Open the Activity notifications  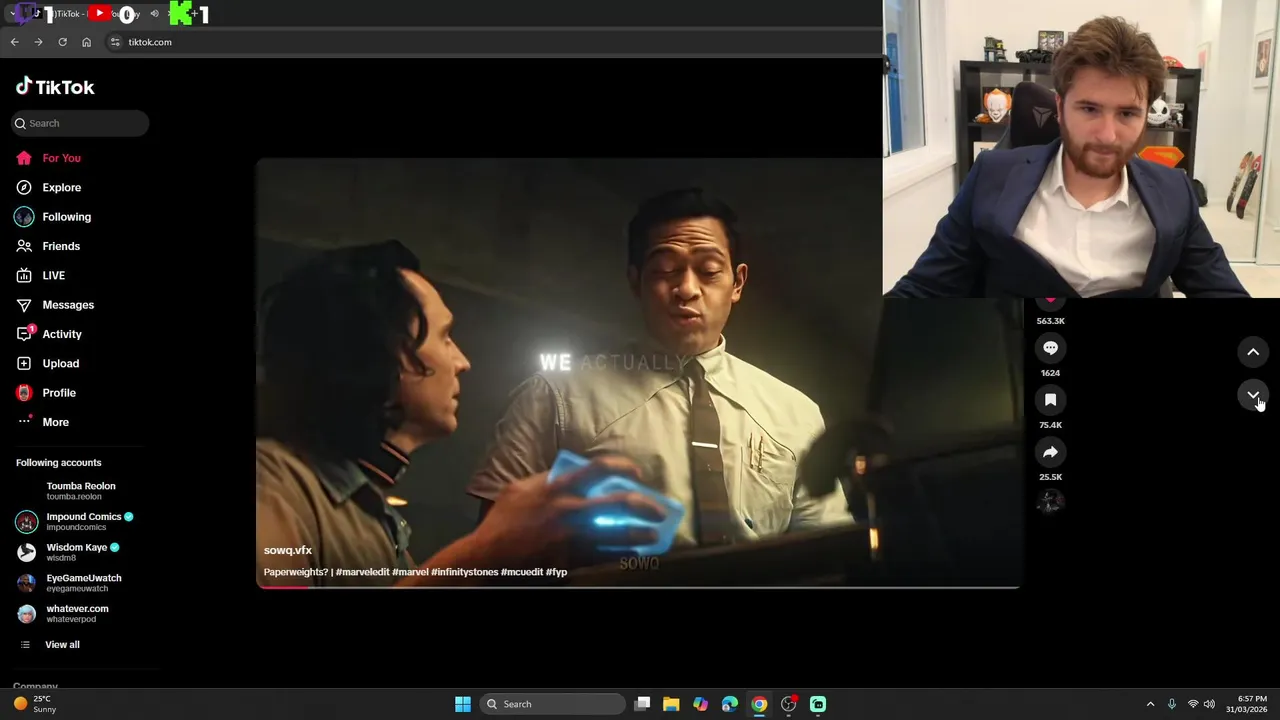tap(49, 334)
